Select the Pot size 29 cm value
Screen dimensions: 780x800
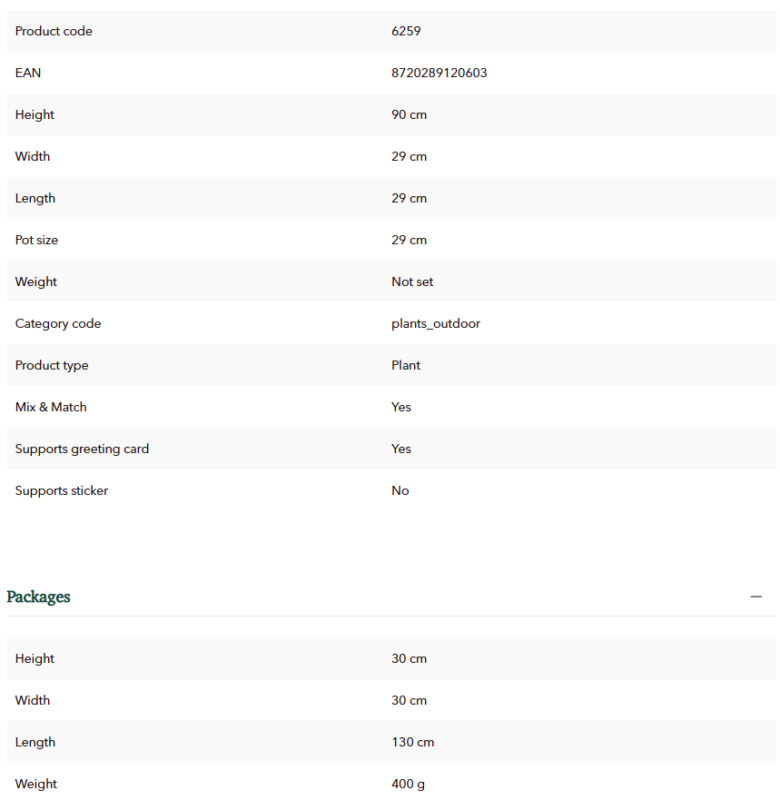(409, 240)
